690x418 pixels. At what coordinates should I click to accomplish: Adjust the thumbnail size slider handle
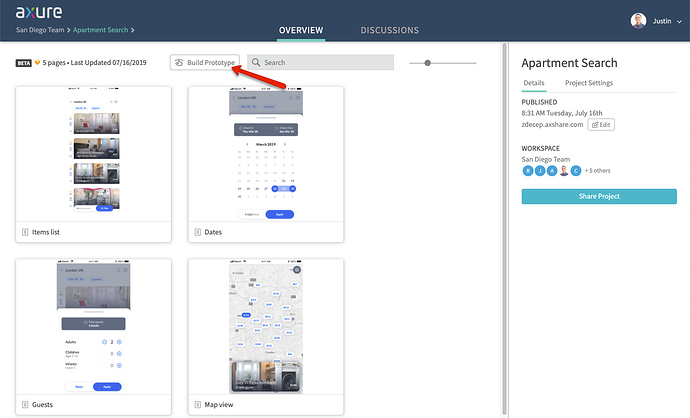tap(427, 63)
